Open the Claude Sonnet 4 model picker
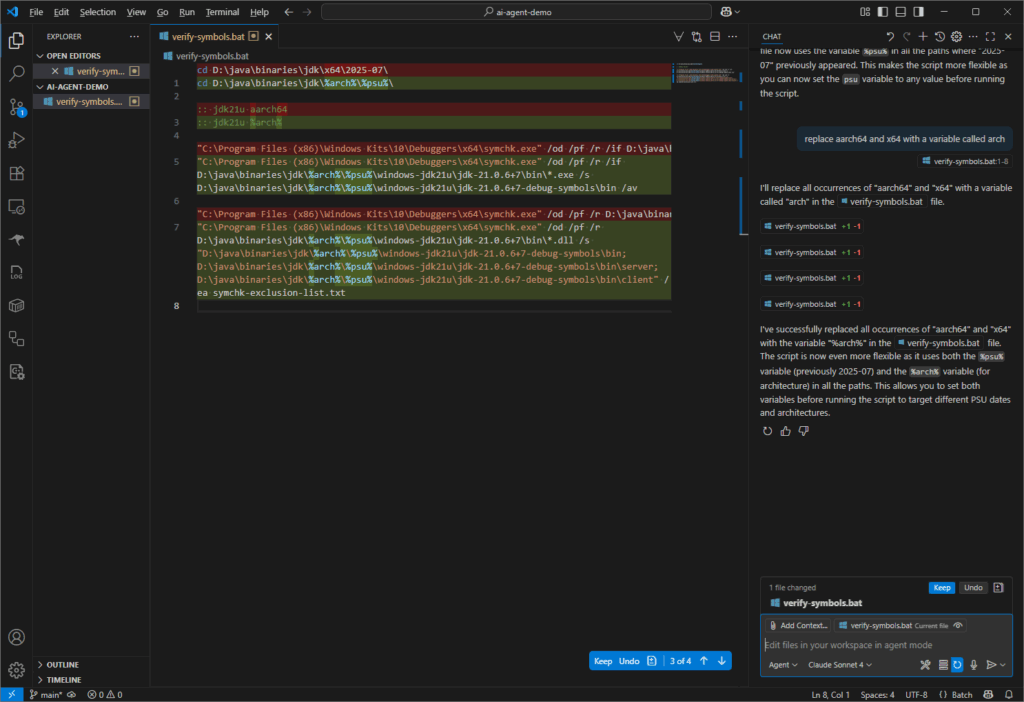This screenshot has width=1024, height=702. coord(840,665)
